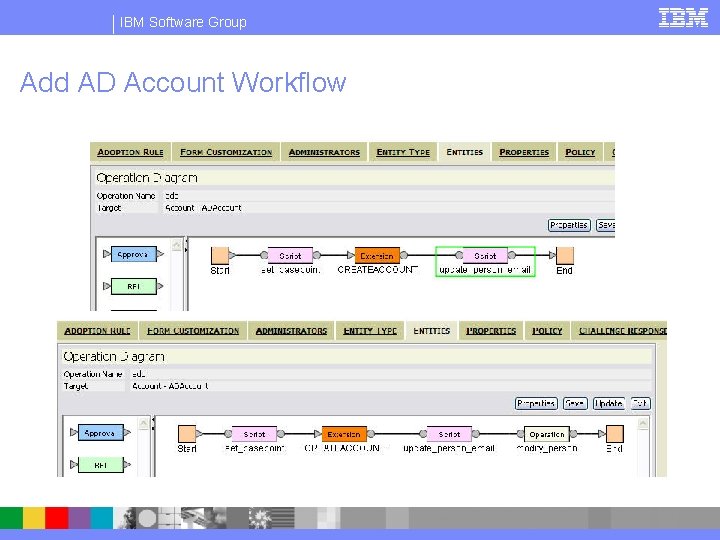The height and width of the screenshot is (540, 720).
Task: Select Entities tab in lower panel
Action: [431, 331]
